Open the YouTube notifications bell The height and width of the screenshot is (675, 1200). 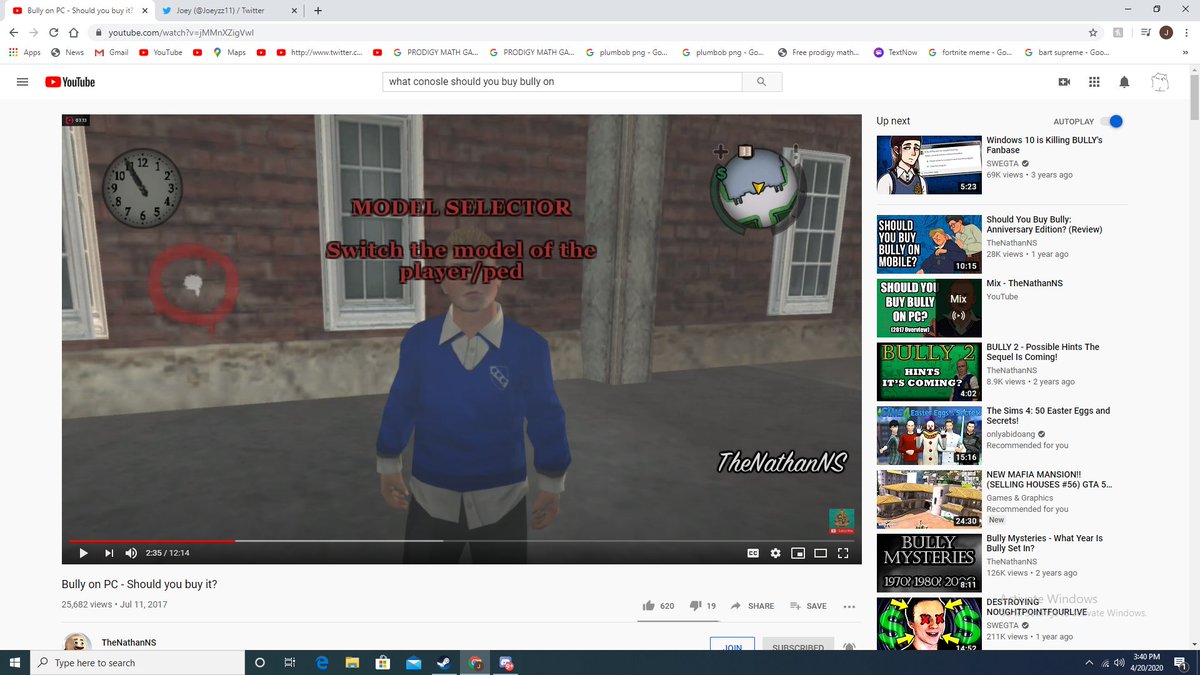point(1124,82)
